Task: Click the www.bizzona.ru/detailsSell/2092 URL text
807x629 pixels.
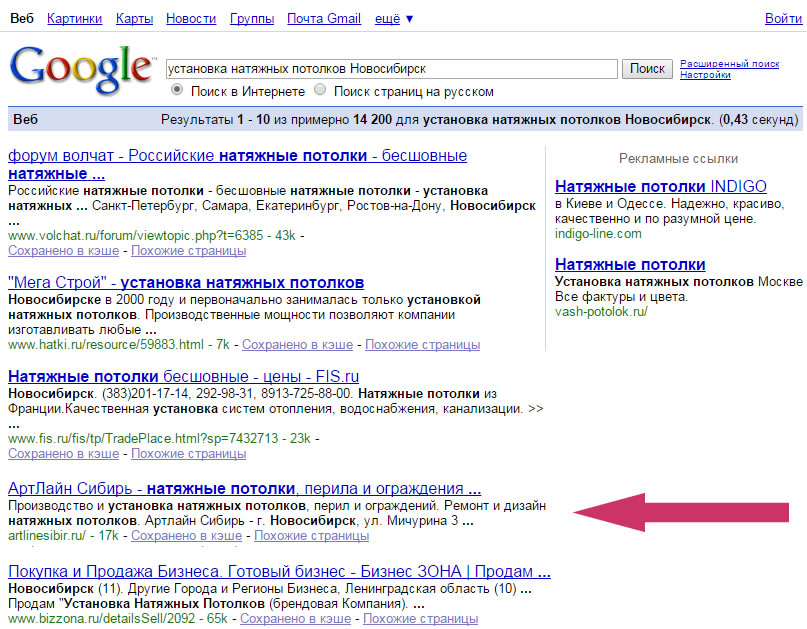Action: coord(102,618)
